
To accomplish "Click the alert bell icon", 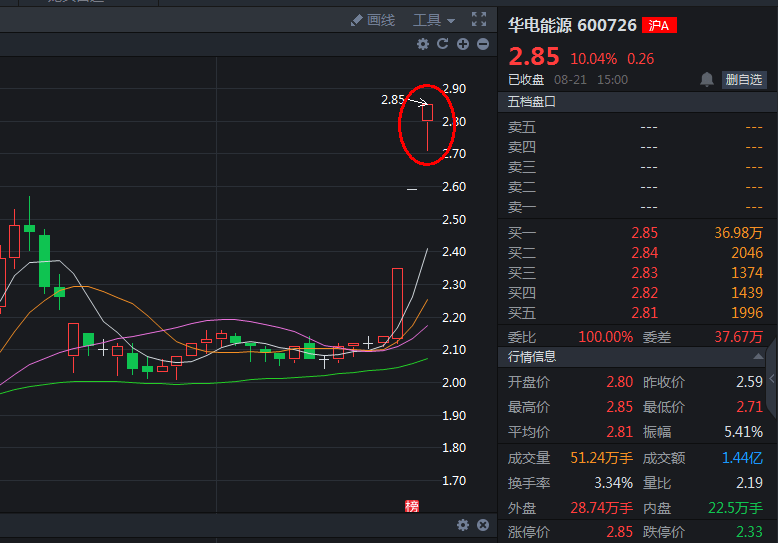I will [x=707, y=79].
